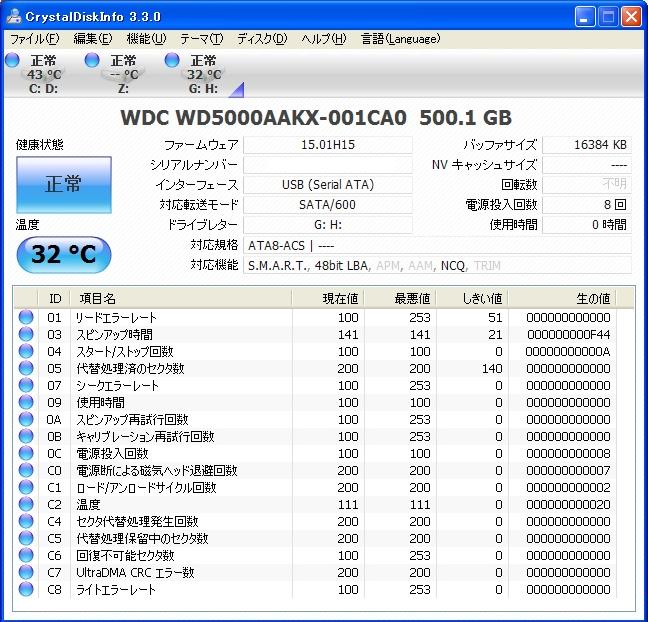648x622 pixels.
Task: Open the 言語(Language) menu
Action: pos(400,39)
